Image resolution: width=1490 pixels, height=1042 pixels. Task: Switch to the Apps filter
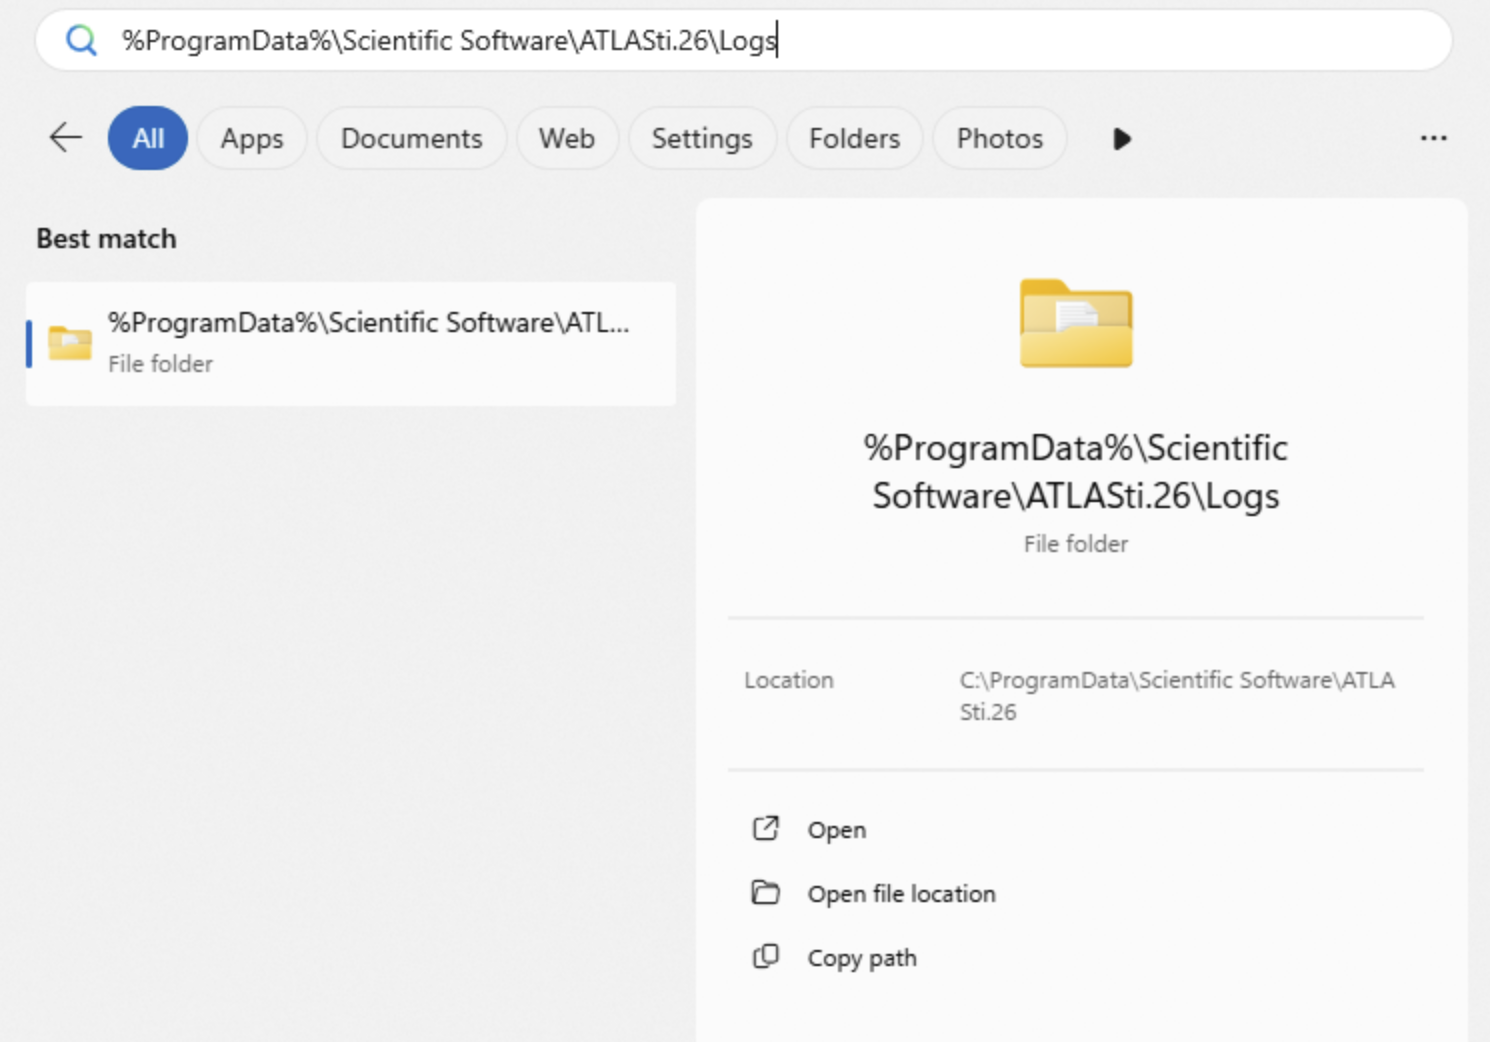pos(252,138)
